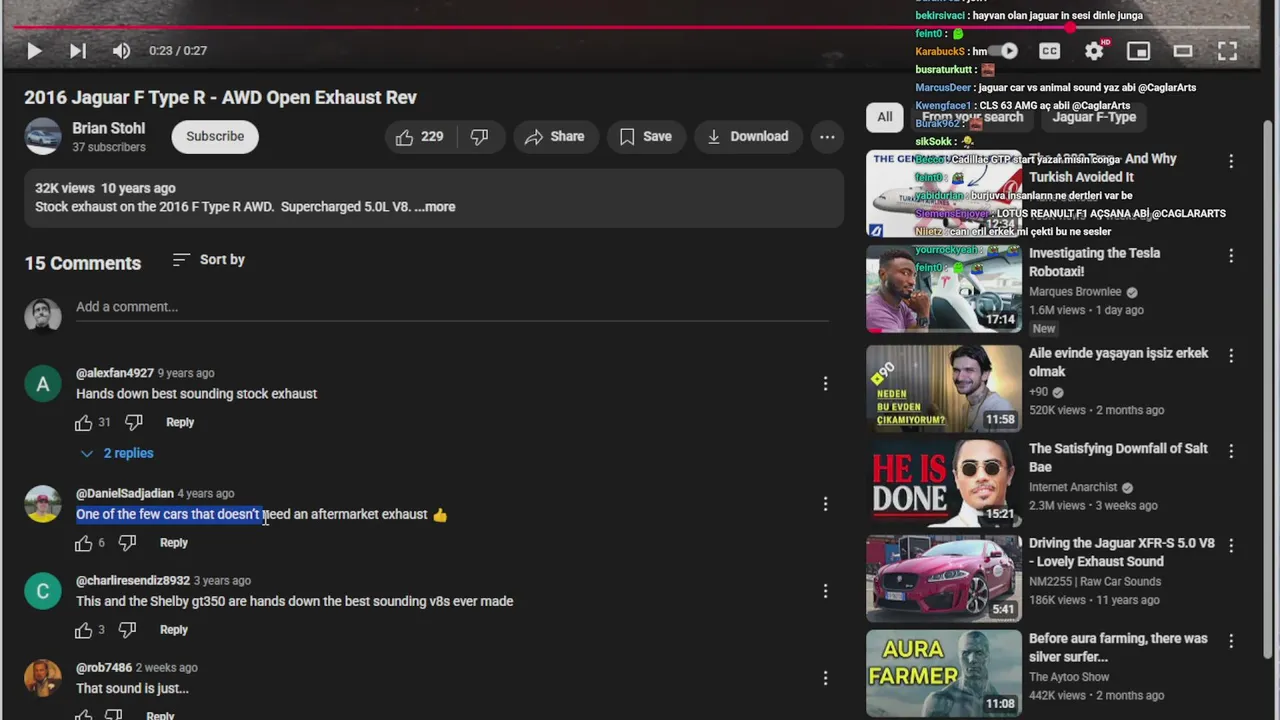This screenshot has width=1280, height=720.
Task: Open Jaguar XFR-S 5.0 V8 thumbnail
Action: click(x=944, y=579)
